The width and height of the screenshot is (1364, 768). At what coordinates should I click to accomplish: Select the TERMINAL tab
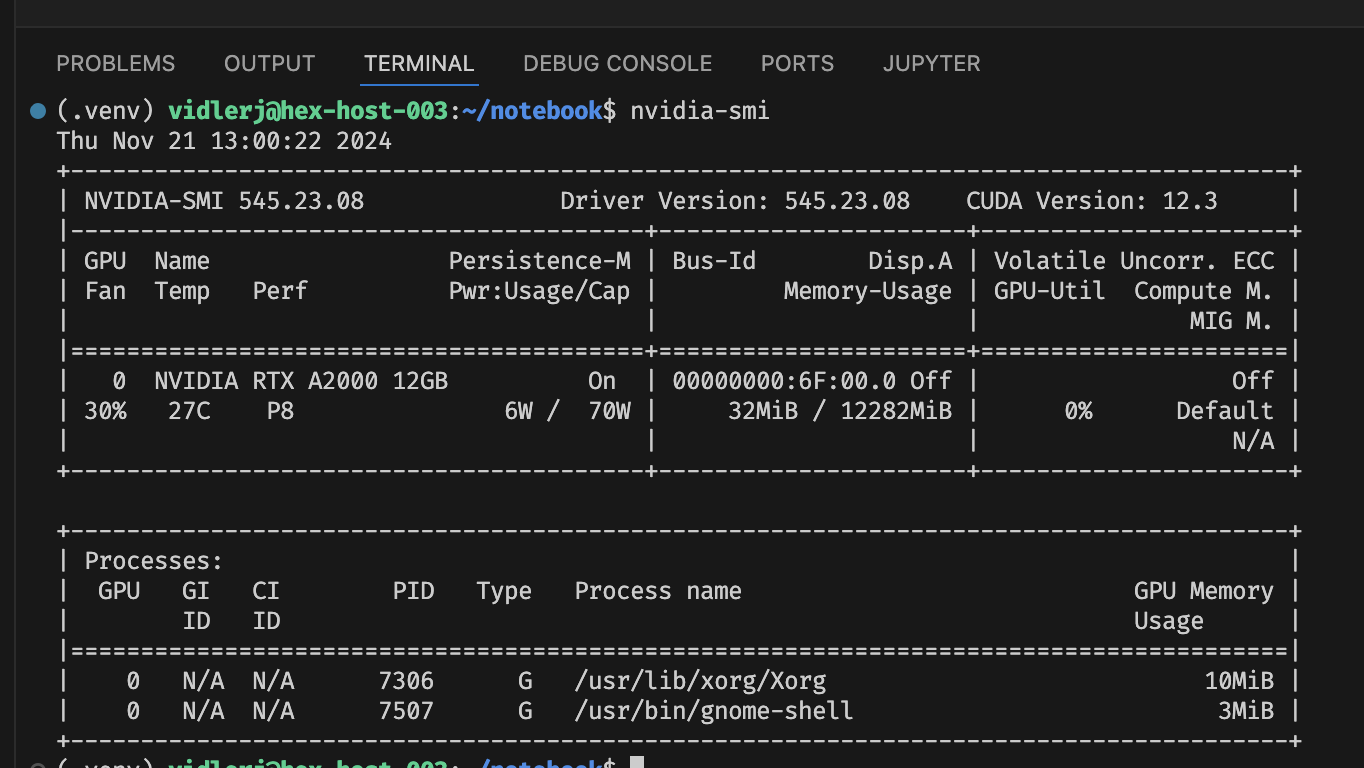click(419, 64)
